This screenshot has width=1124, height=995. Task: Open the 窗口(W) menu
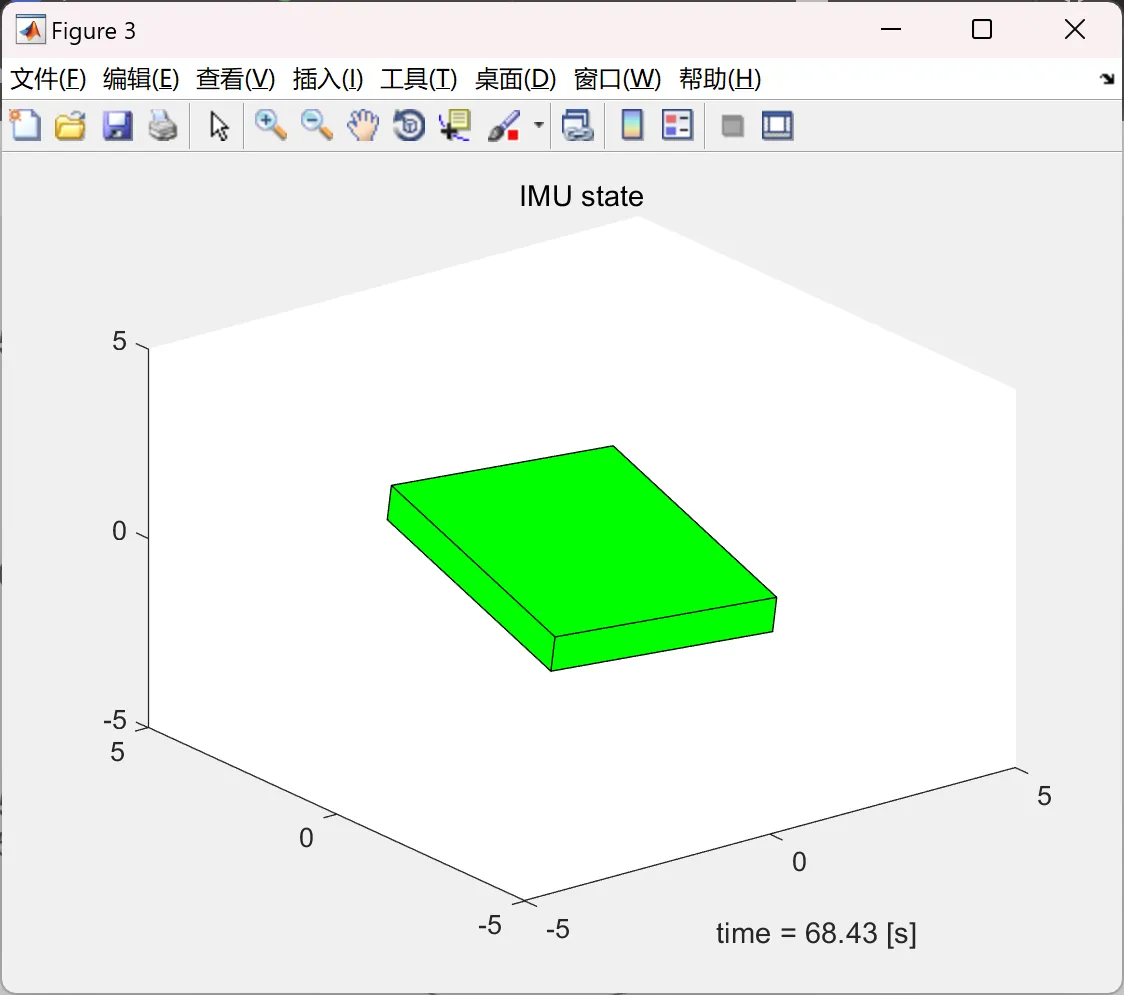(617, 79)
